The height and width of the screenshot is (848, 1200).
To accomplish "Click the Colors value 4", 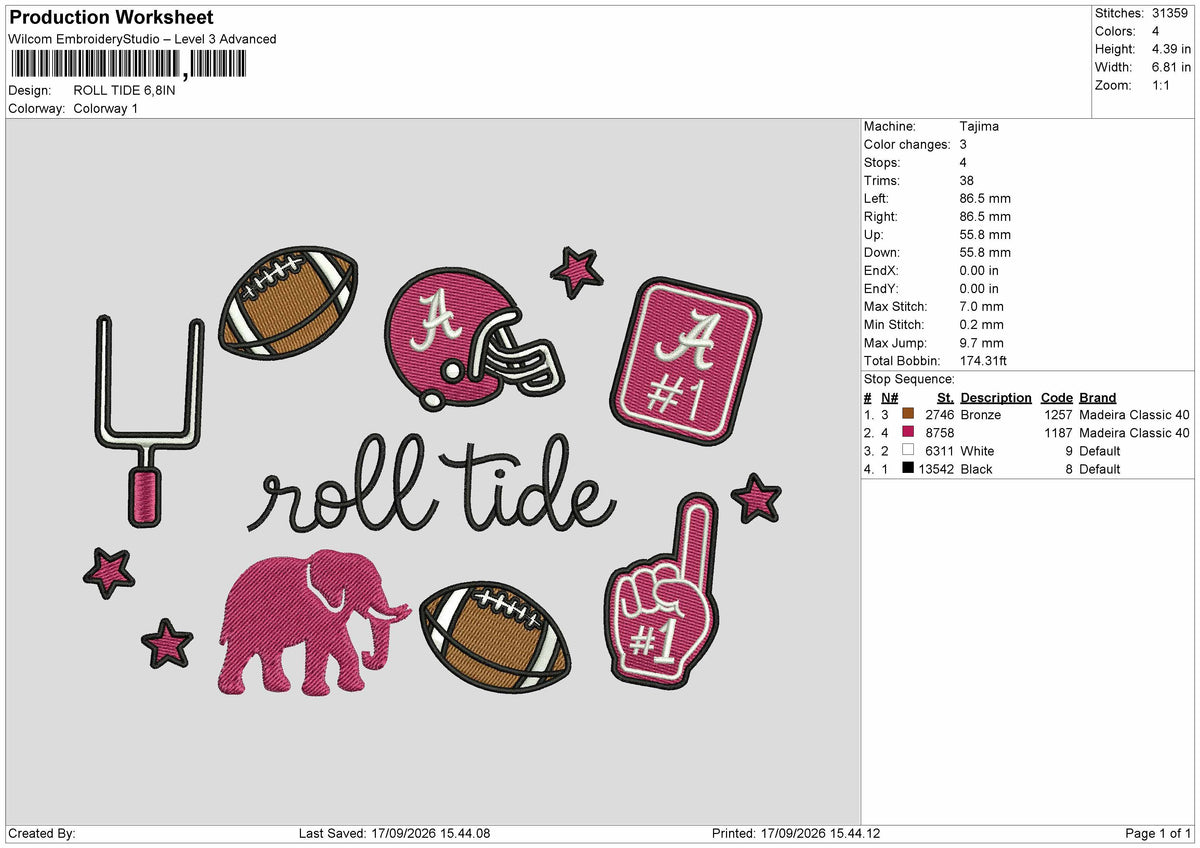I will point(1156,31).
